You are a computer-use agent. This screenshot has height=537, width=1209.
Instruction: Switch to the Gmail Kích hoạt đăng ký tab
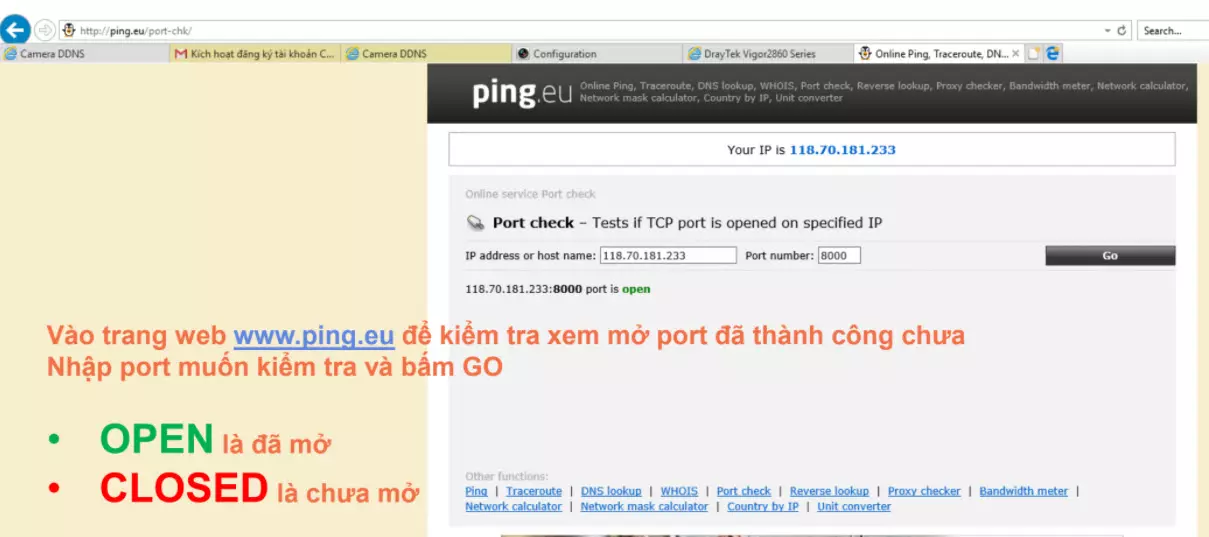click(x=255, y=54)
